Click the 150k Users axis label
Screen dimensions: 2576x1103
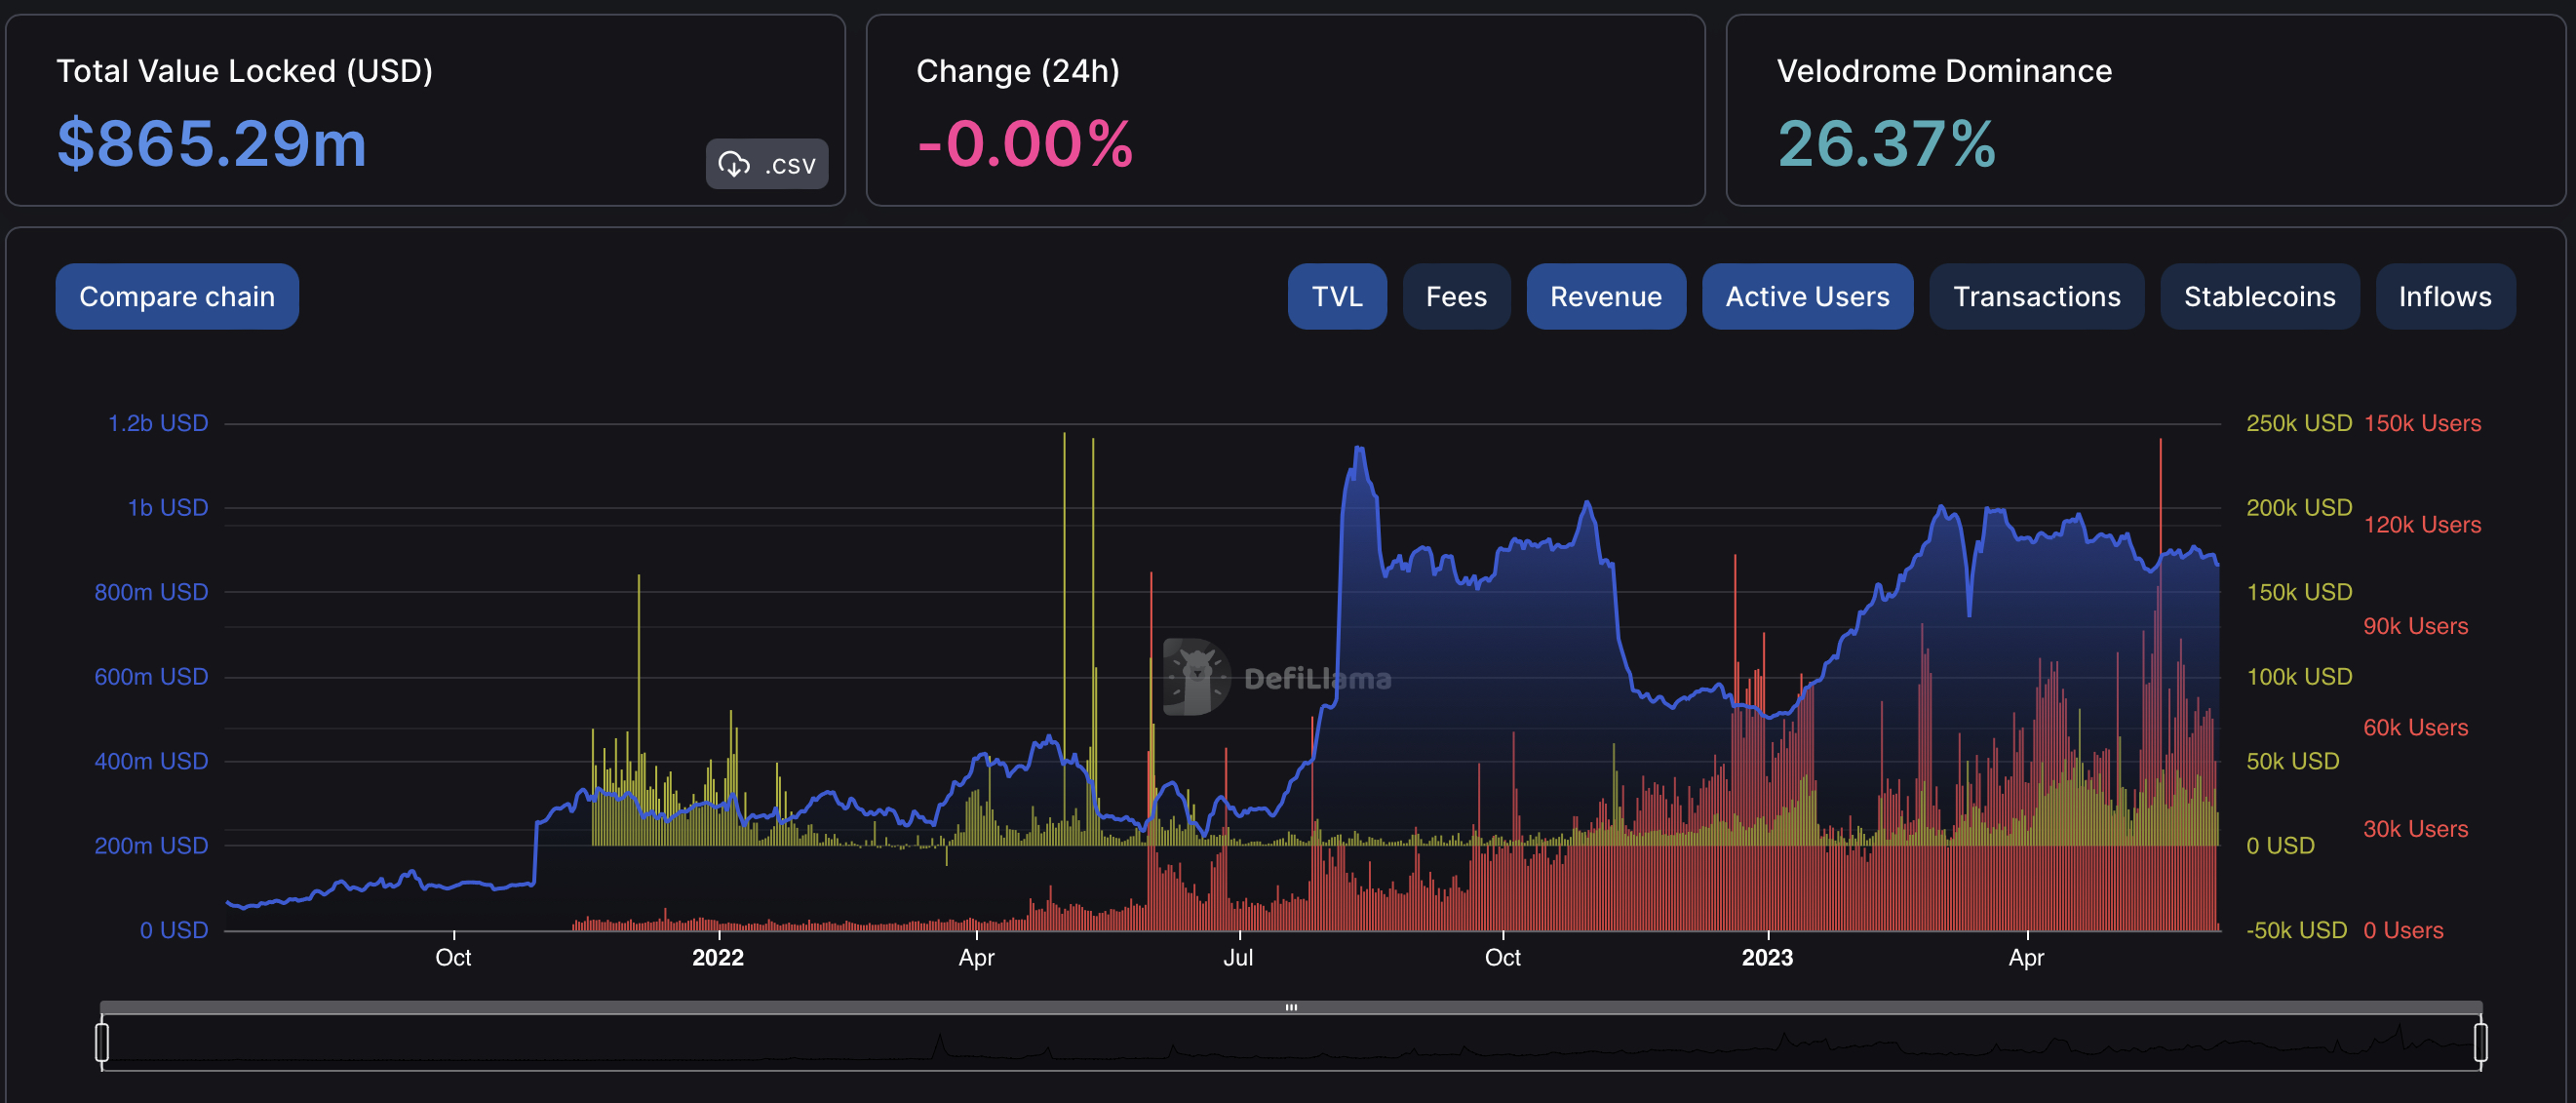[x=2422, y=423]
